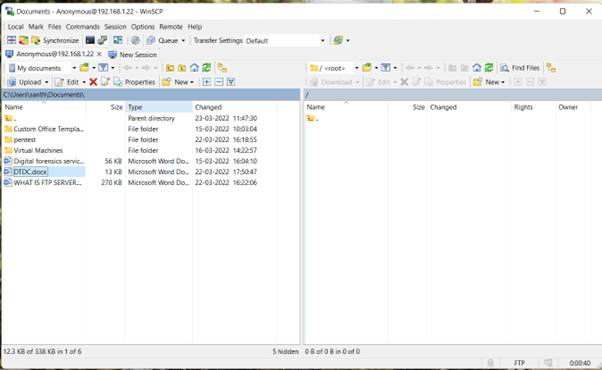Click the Queue toolbar button
Image resolution: width=602 pixels, height=370 pixels.
coord(163,40)
